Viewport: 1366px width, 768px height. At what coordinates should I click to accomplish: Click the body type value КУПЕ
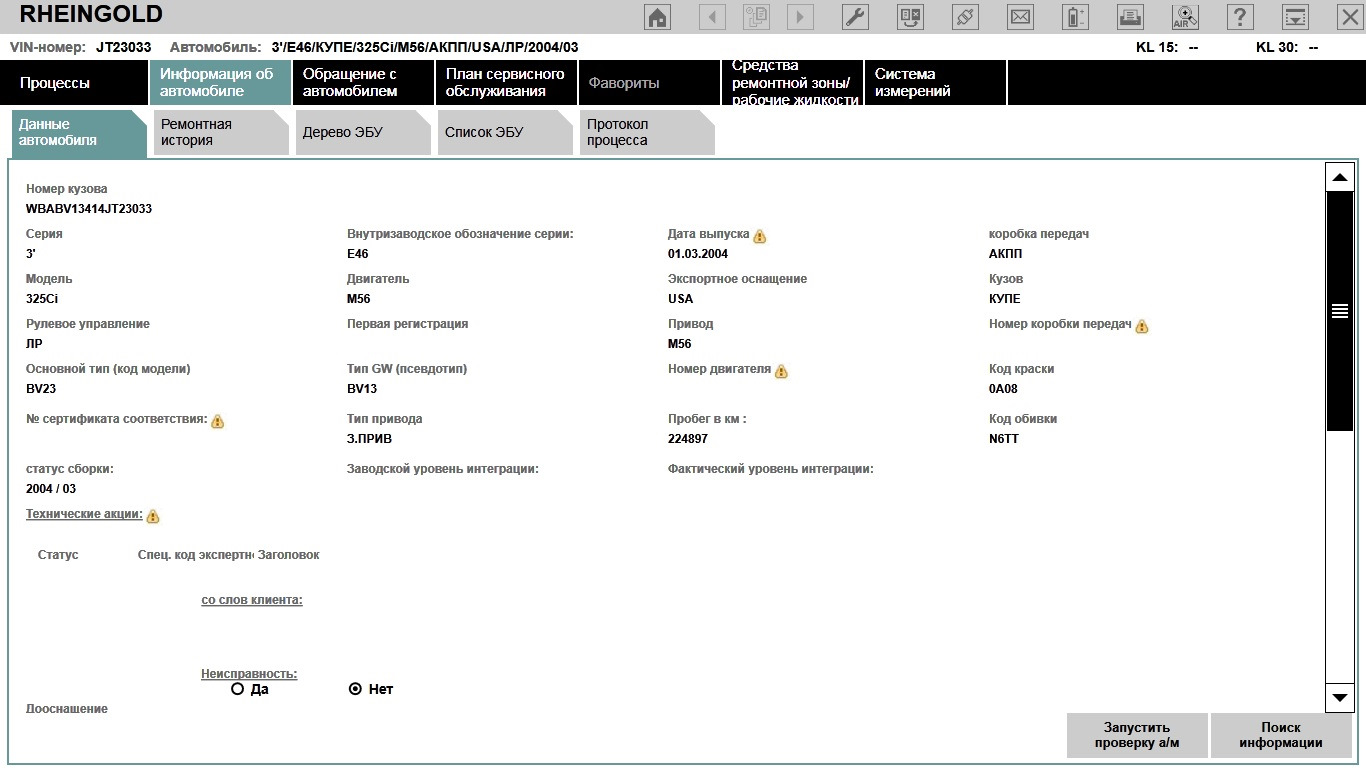click(x=1005, y=299)
